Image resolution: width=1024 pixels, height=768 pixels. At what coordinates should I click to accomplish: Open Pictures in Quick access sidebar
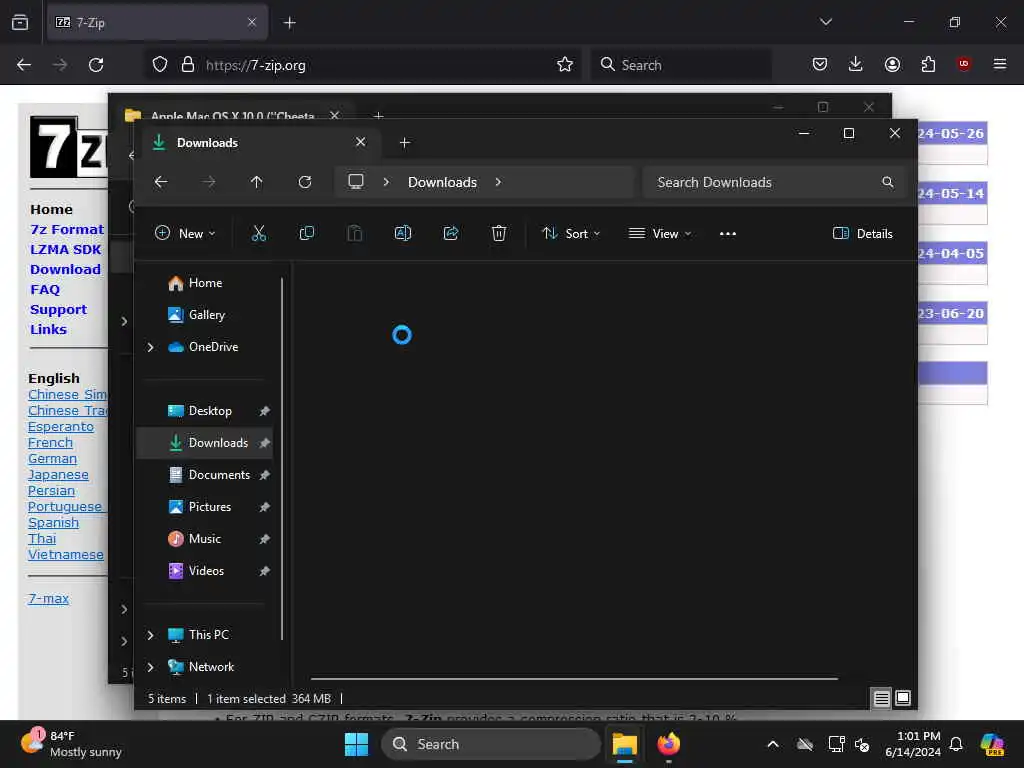click(x=210, y=507)
